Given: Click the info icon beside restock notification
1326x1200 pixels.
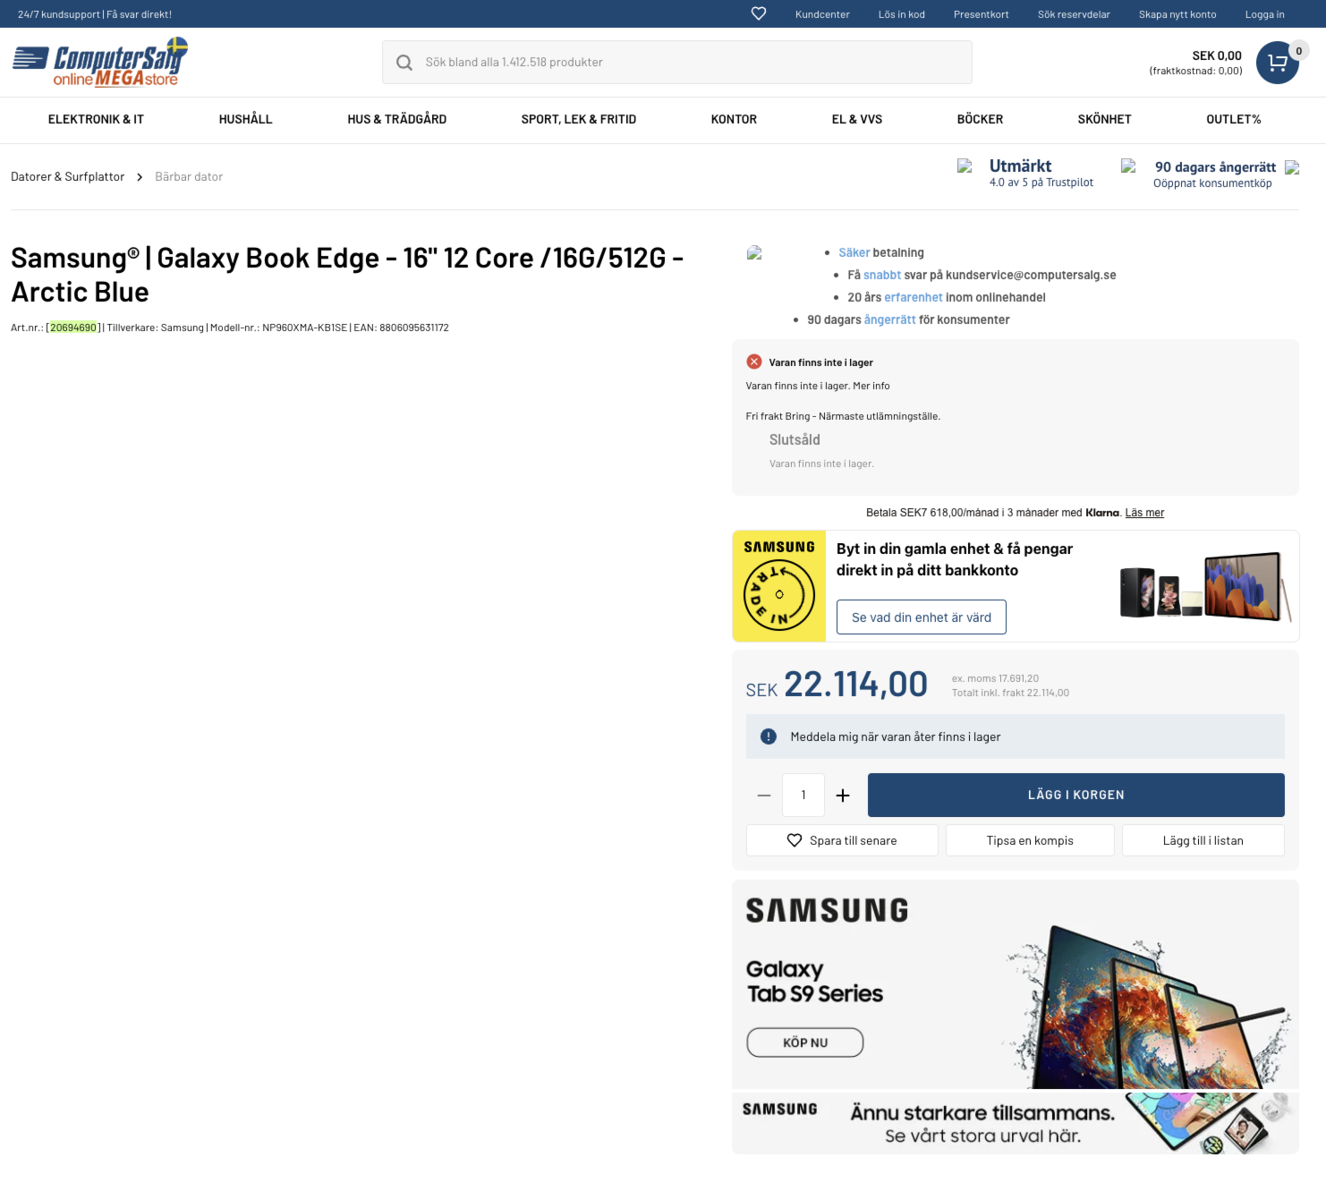Looking at the screenshot, I should tap(768, 737).
